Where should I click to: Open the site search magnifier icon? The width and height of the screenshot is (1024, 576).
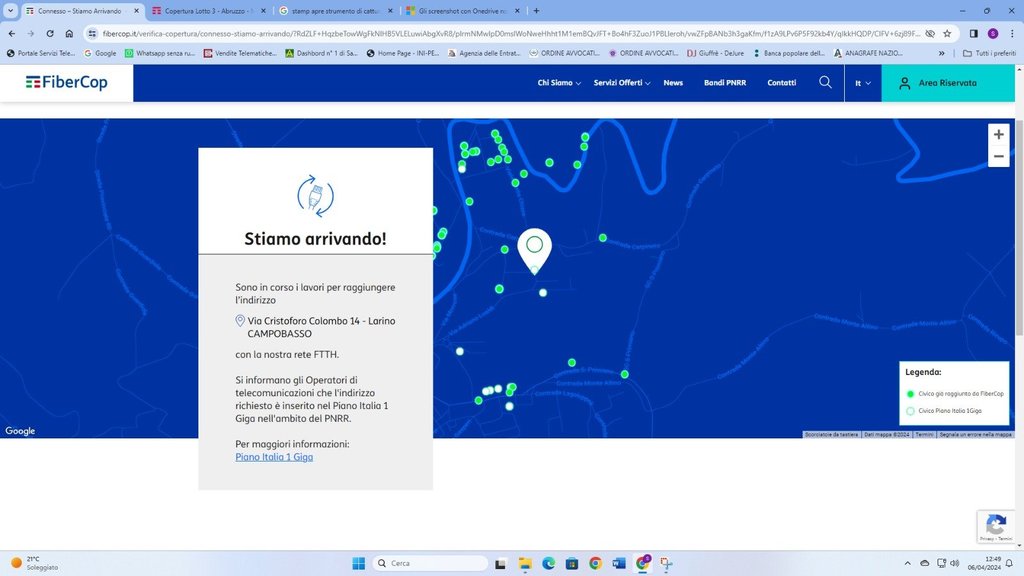click(825, 83)
